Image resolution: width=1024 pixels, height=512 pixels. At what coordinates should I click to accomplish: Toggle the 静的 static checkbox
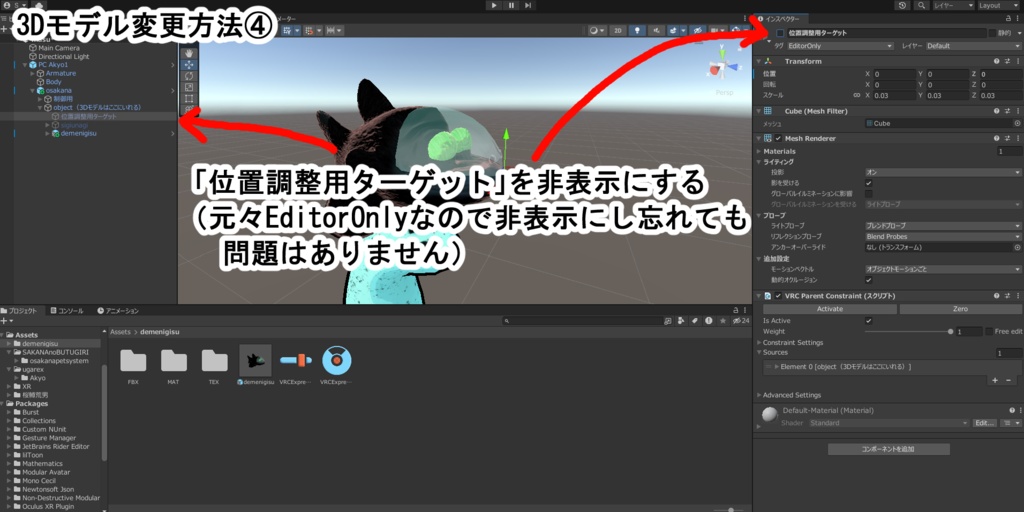click(x=992, y=33)
